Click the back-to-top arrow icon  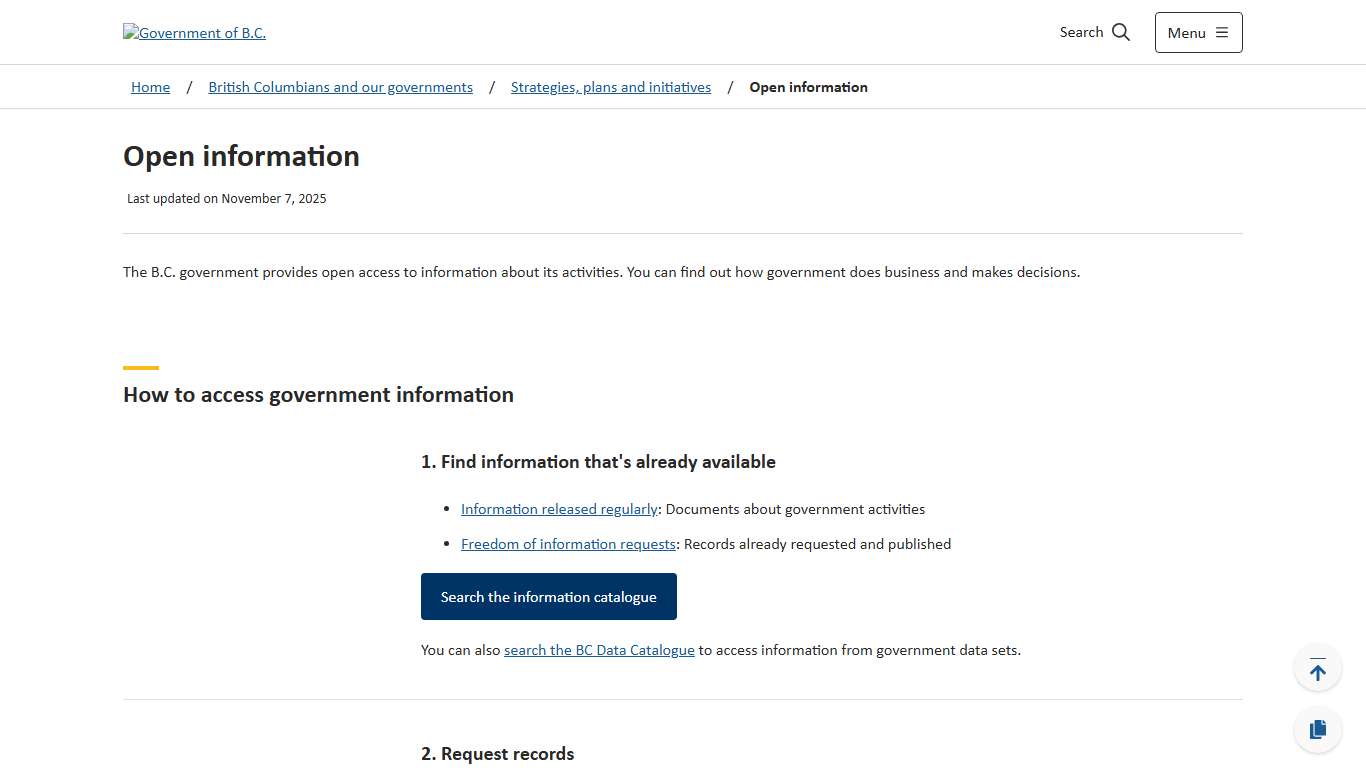coord(1317,667)
